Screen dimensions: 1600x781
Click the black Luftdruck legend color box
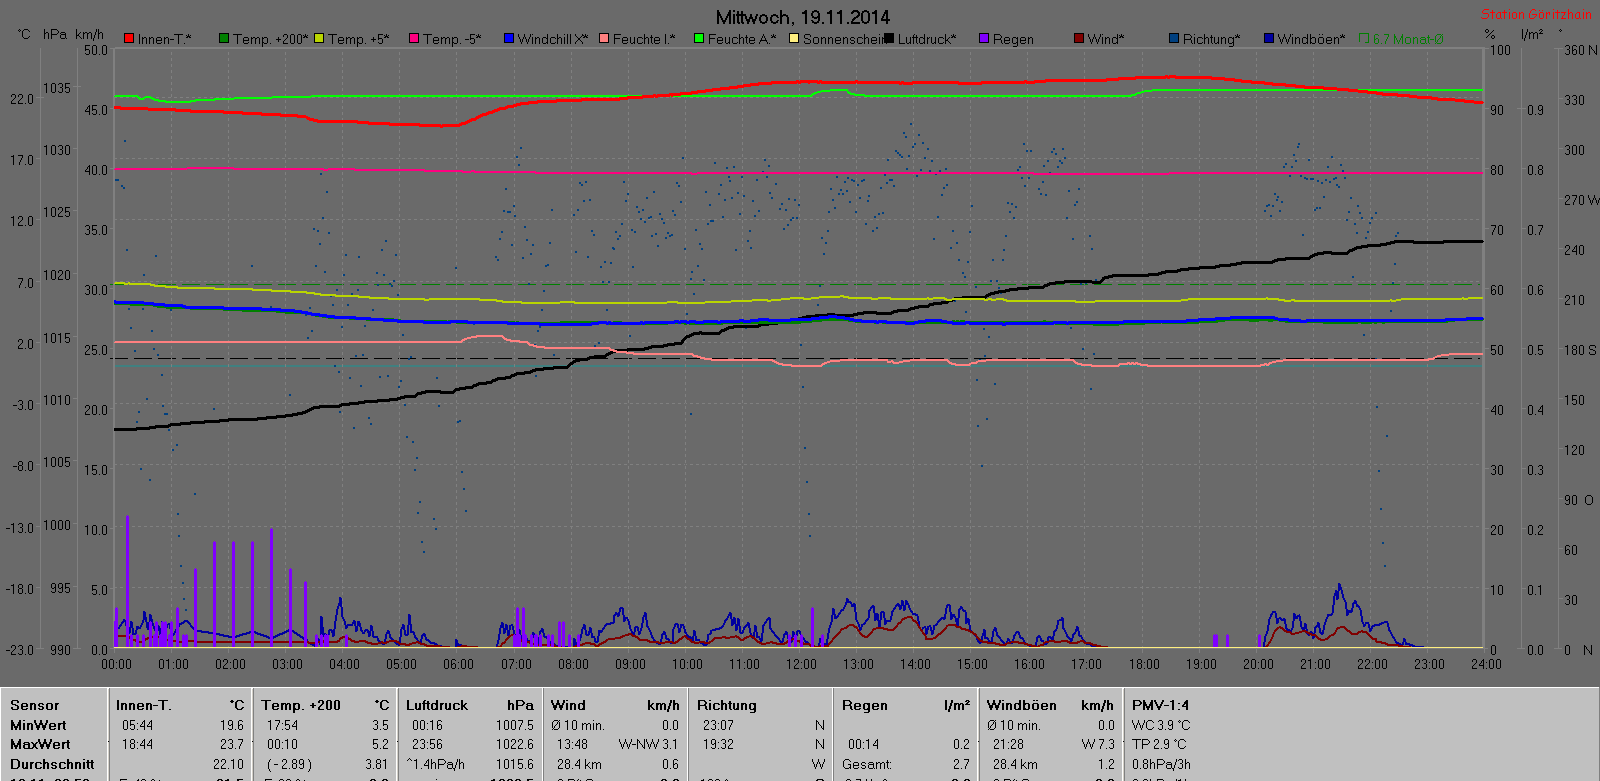(889, 39)
